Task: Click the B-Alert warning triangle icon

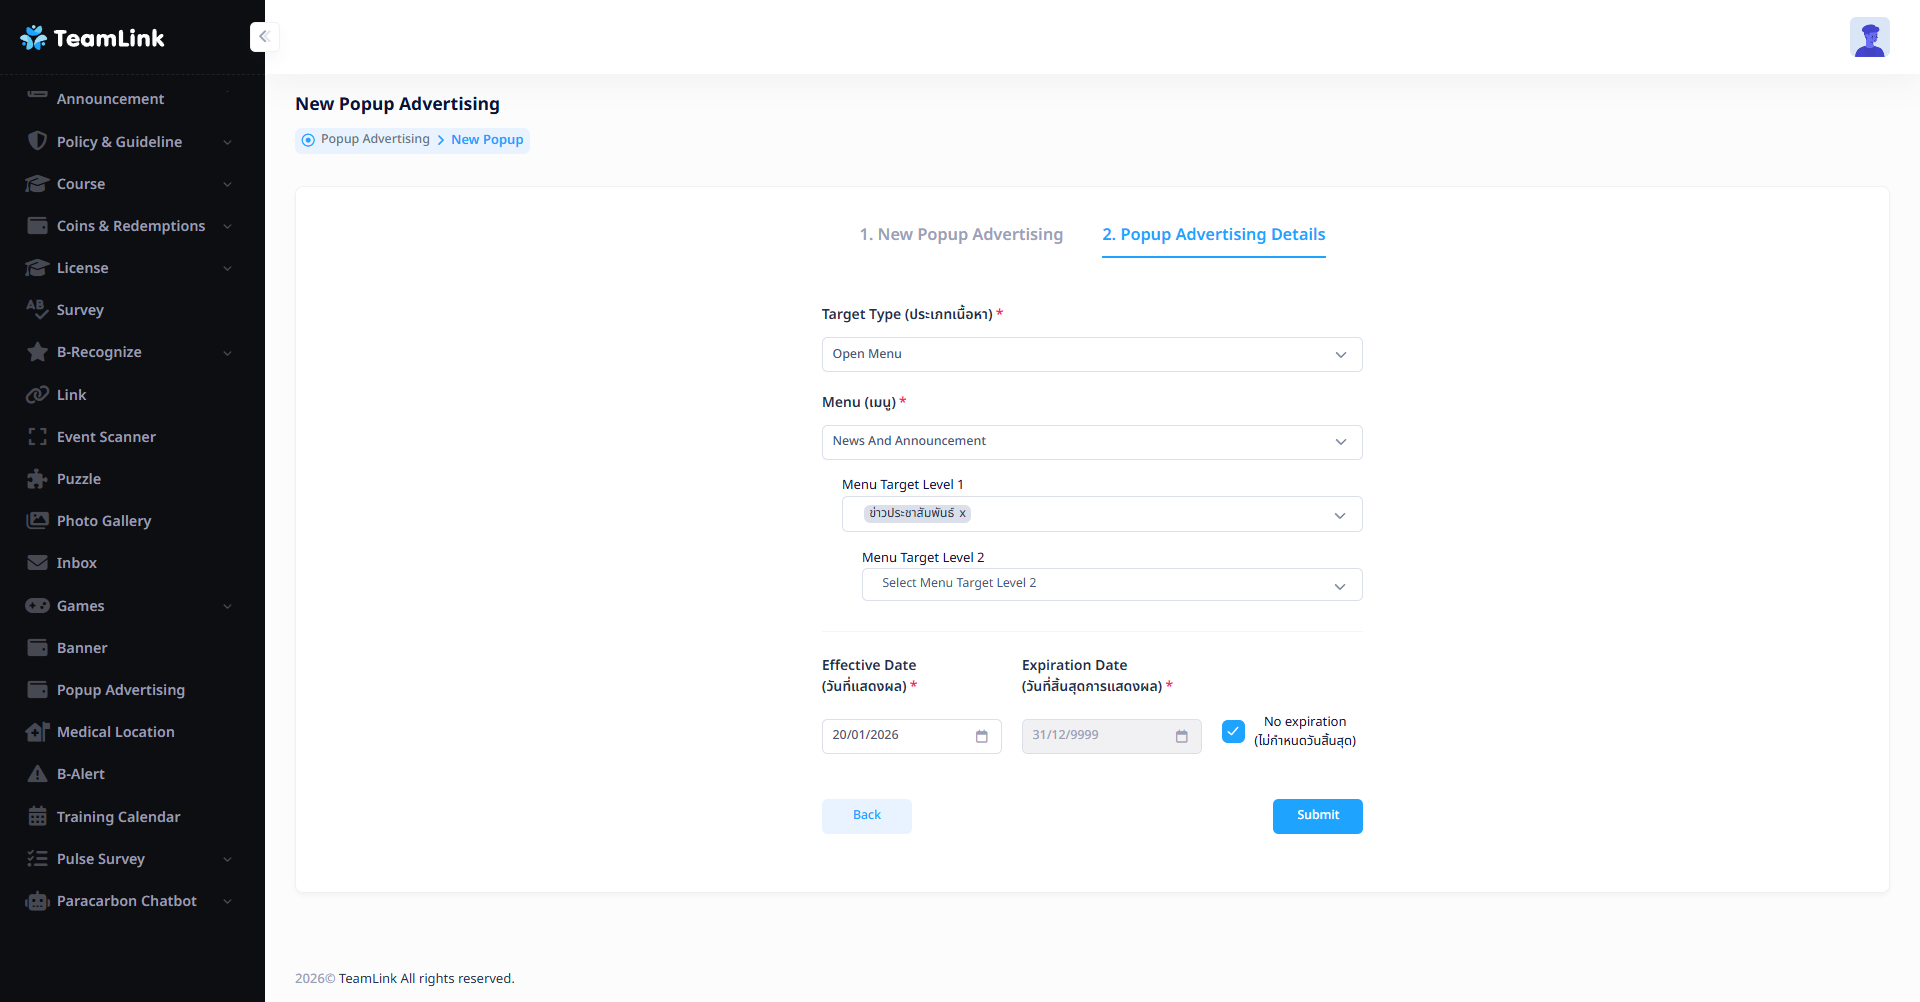Action: coord(37,774)
